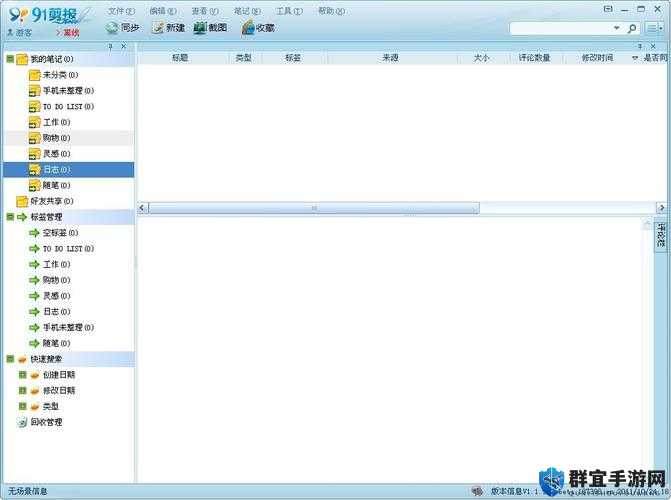
Task: Collapse the 快速搜索 section
Action: coord(10,359)
